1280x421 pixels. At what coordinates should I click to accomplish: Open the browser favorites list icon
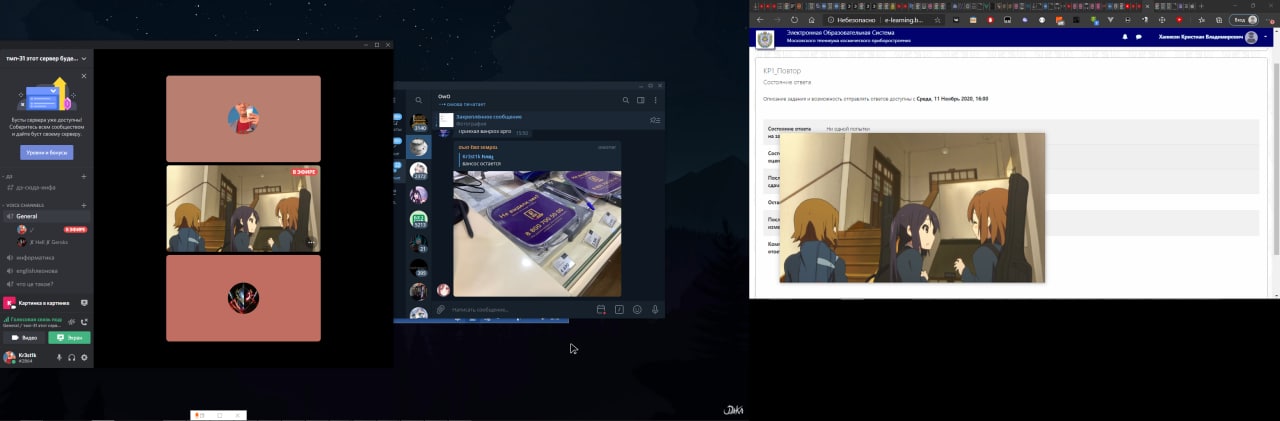tap(1201, 19)
